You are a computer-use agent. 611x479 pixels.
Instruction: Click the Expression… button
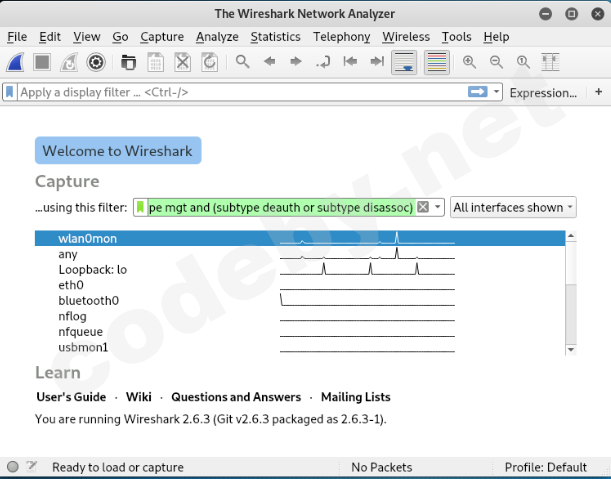click(x=543, y=93)
